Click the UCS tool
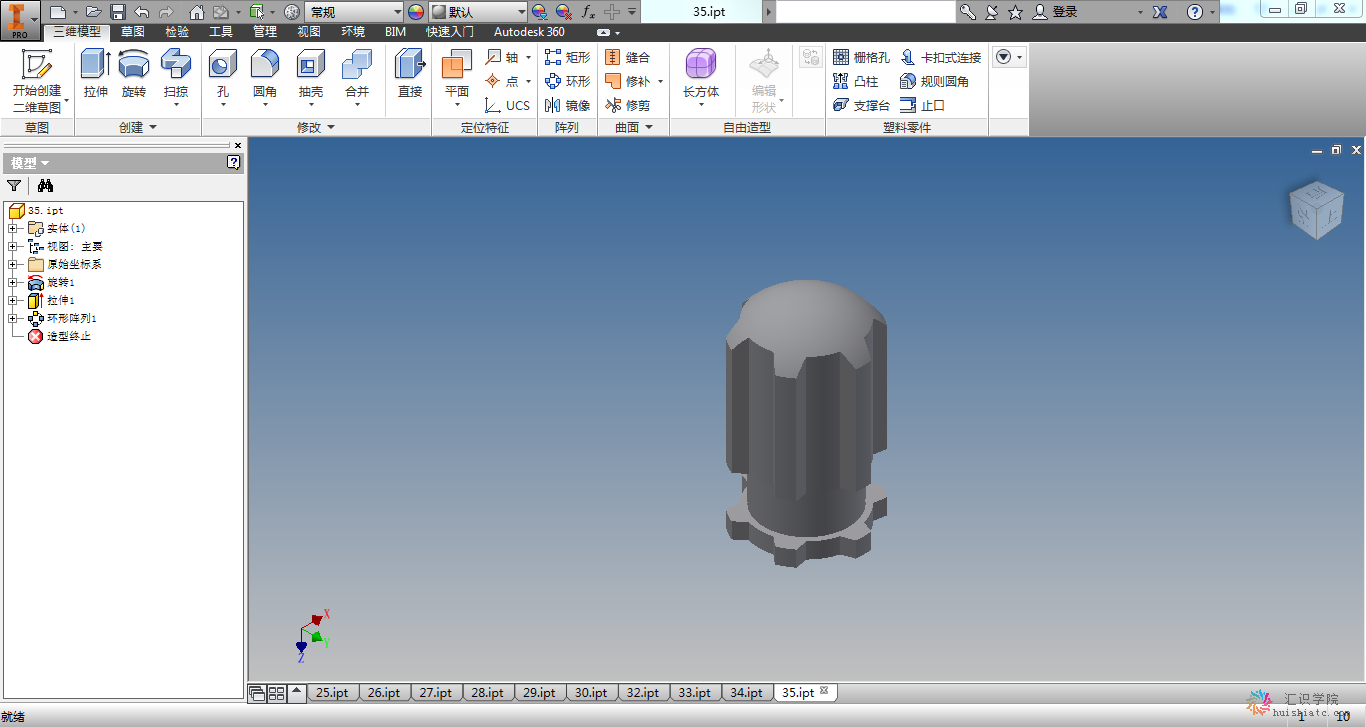This screenshot has width=1366, height=727. coord(508,105)
